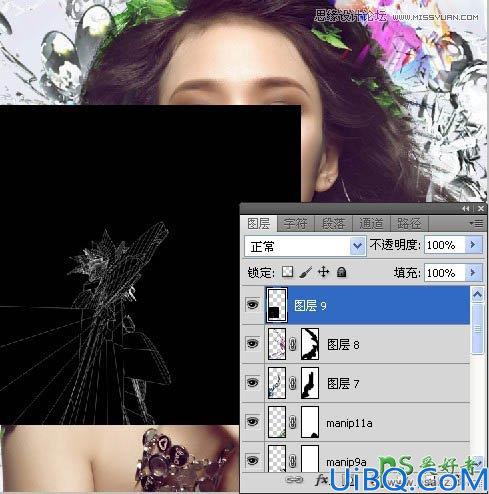Select layer name 图层 9
Image resolution: width=489 pixels, height=494 pixels.
[x=310, y=305]
